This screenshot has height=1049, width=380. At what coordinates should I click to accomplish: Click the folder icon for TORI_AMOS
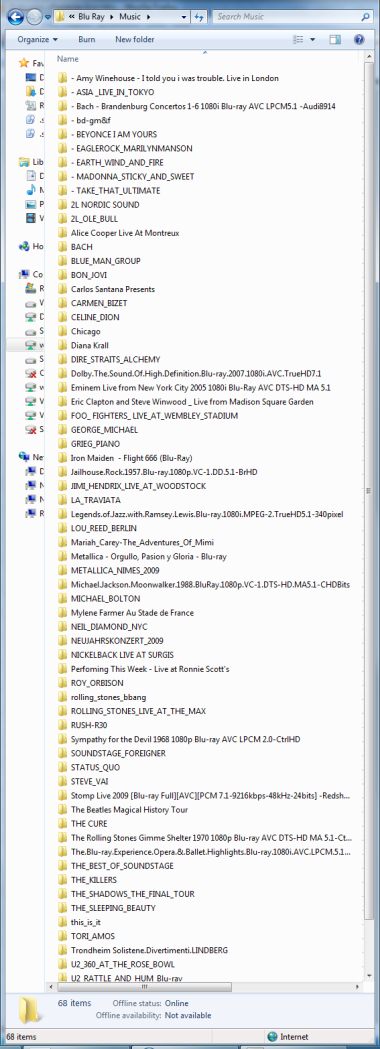click(63, 935)
